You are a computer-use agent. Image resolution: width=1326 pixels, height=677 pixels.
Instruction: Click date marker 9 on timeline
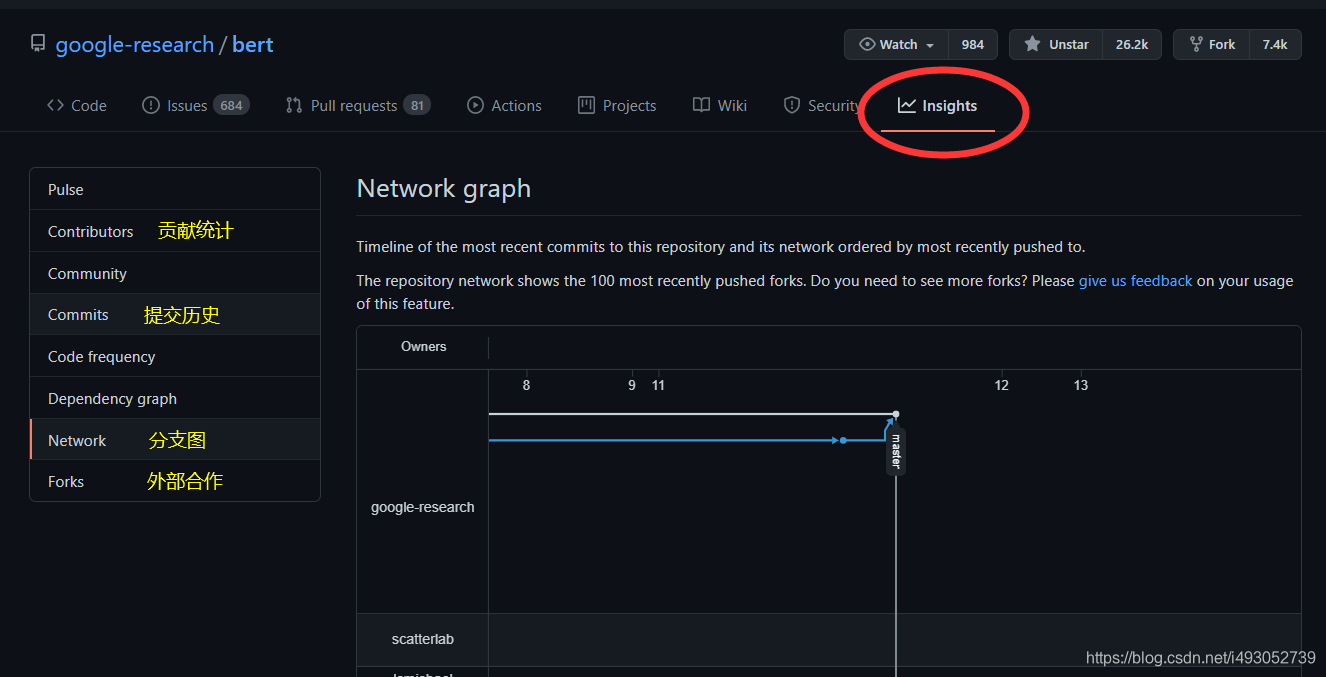(x=632, y=385)
